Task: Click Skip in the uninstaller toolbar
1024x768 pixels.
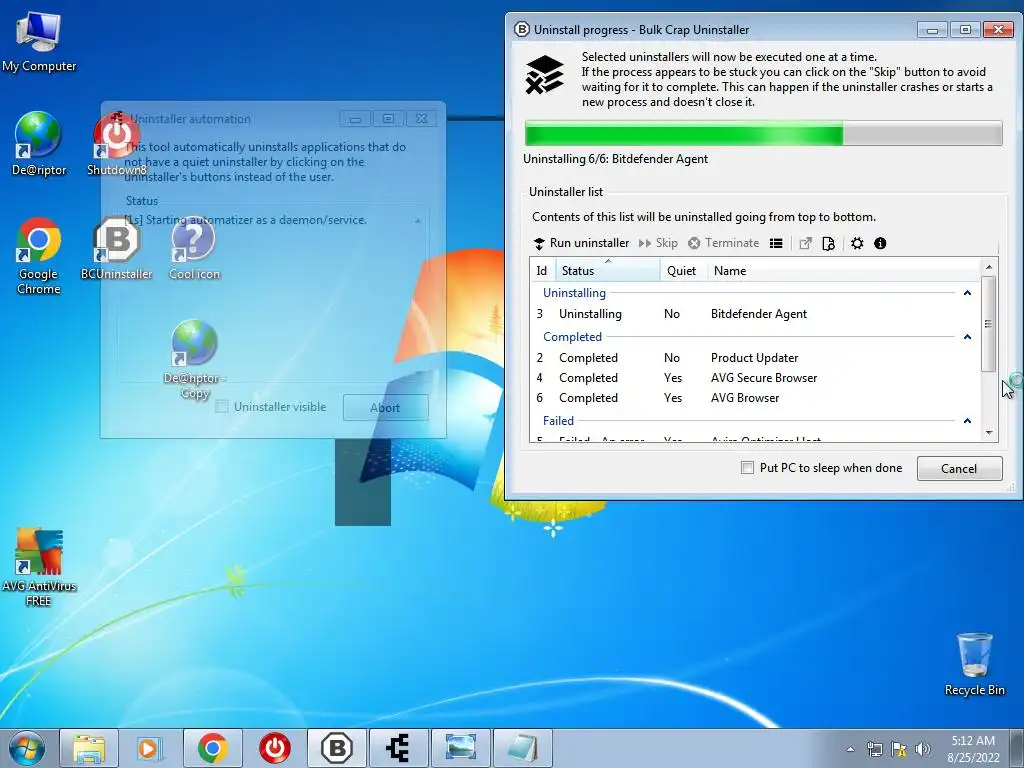Action: tap(658, 243)
